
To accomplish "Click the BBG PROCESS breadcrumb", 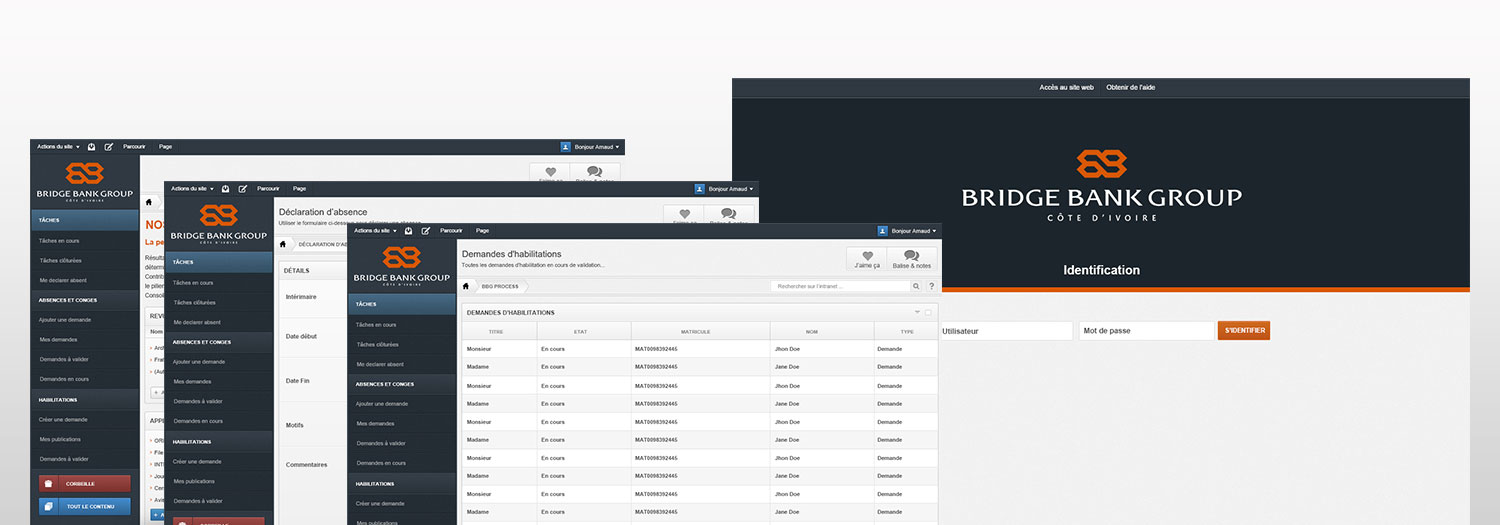I will pyautogui.click(x=501, y=286).
